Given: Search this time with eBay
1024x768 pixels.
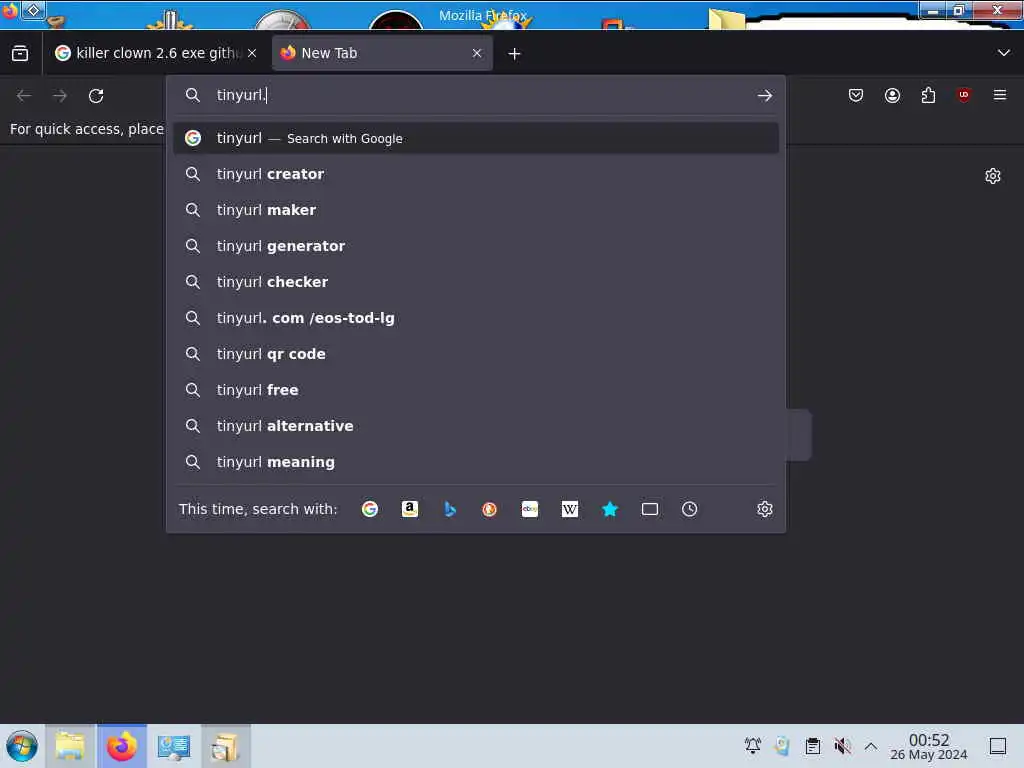Looking at the screenshot, I should click(530, 509).
